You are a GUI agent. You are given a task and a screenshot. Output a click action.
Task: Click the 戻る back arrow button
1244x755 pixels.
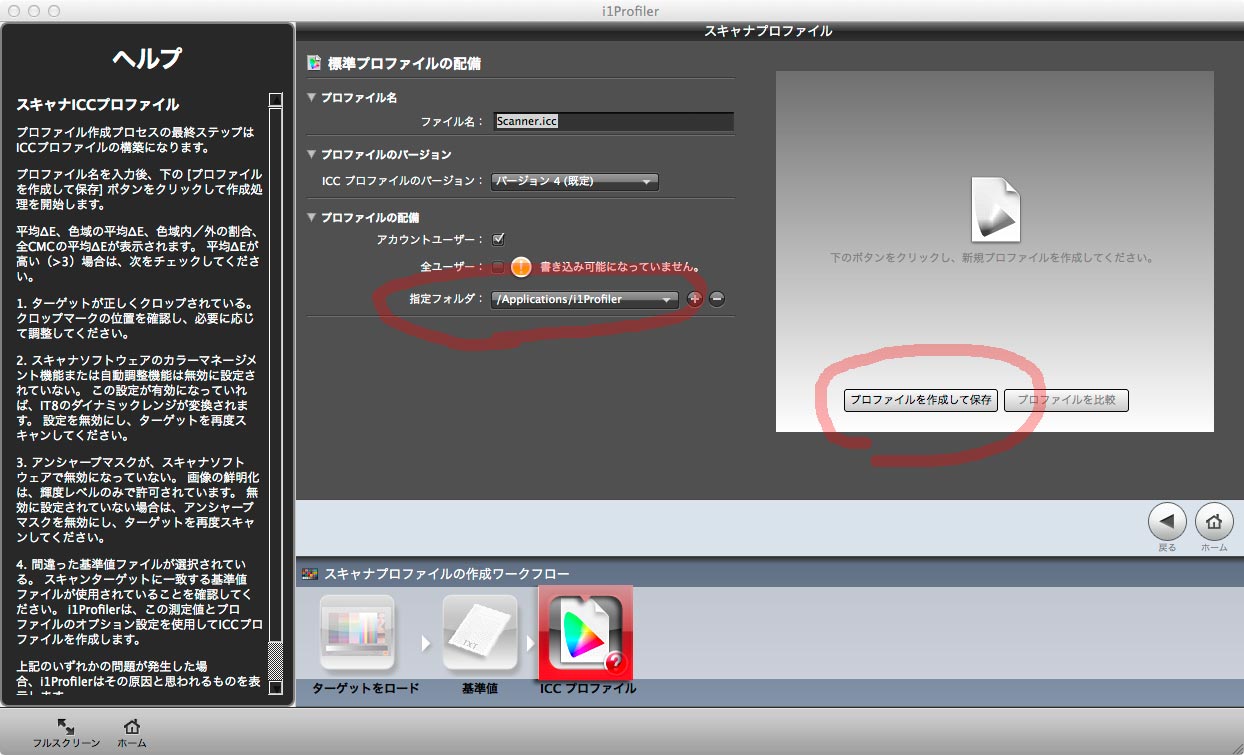(x=1167, y=521)
